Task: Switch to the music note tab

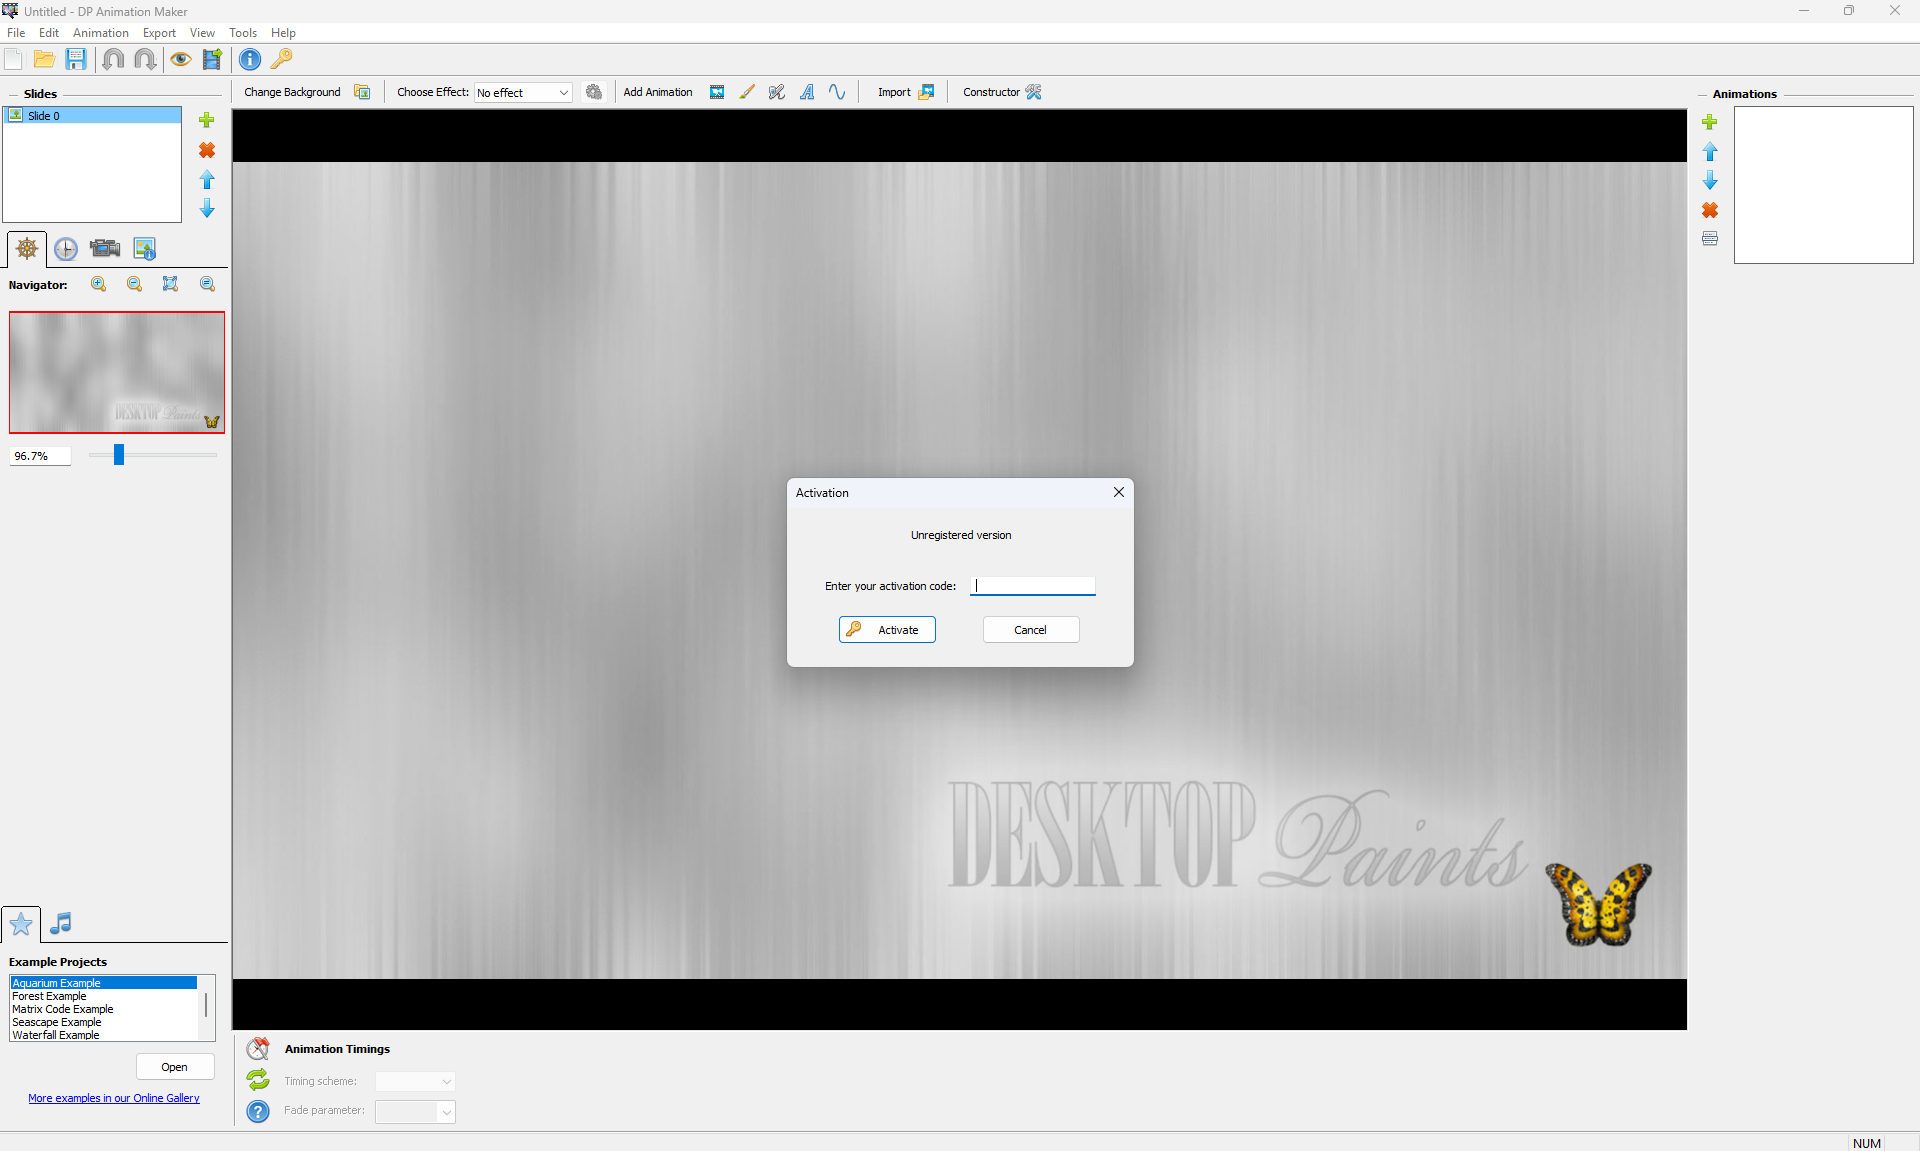Action: (61, 923)
